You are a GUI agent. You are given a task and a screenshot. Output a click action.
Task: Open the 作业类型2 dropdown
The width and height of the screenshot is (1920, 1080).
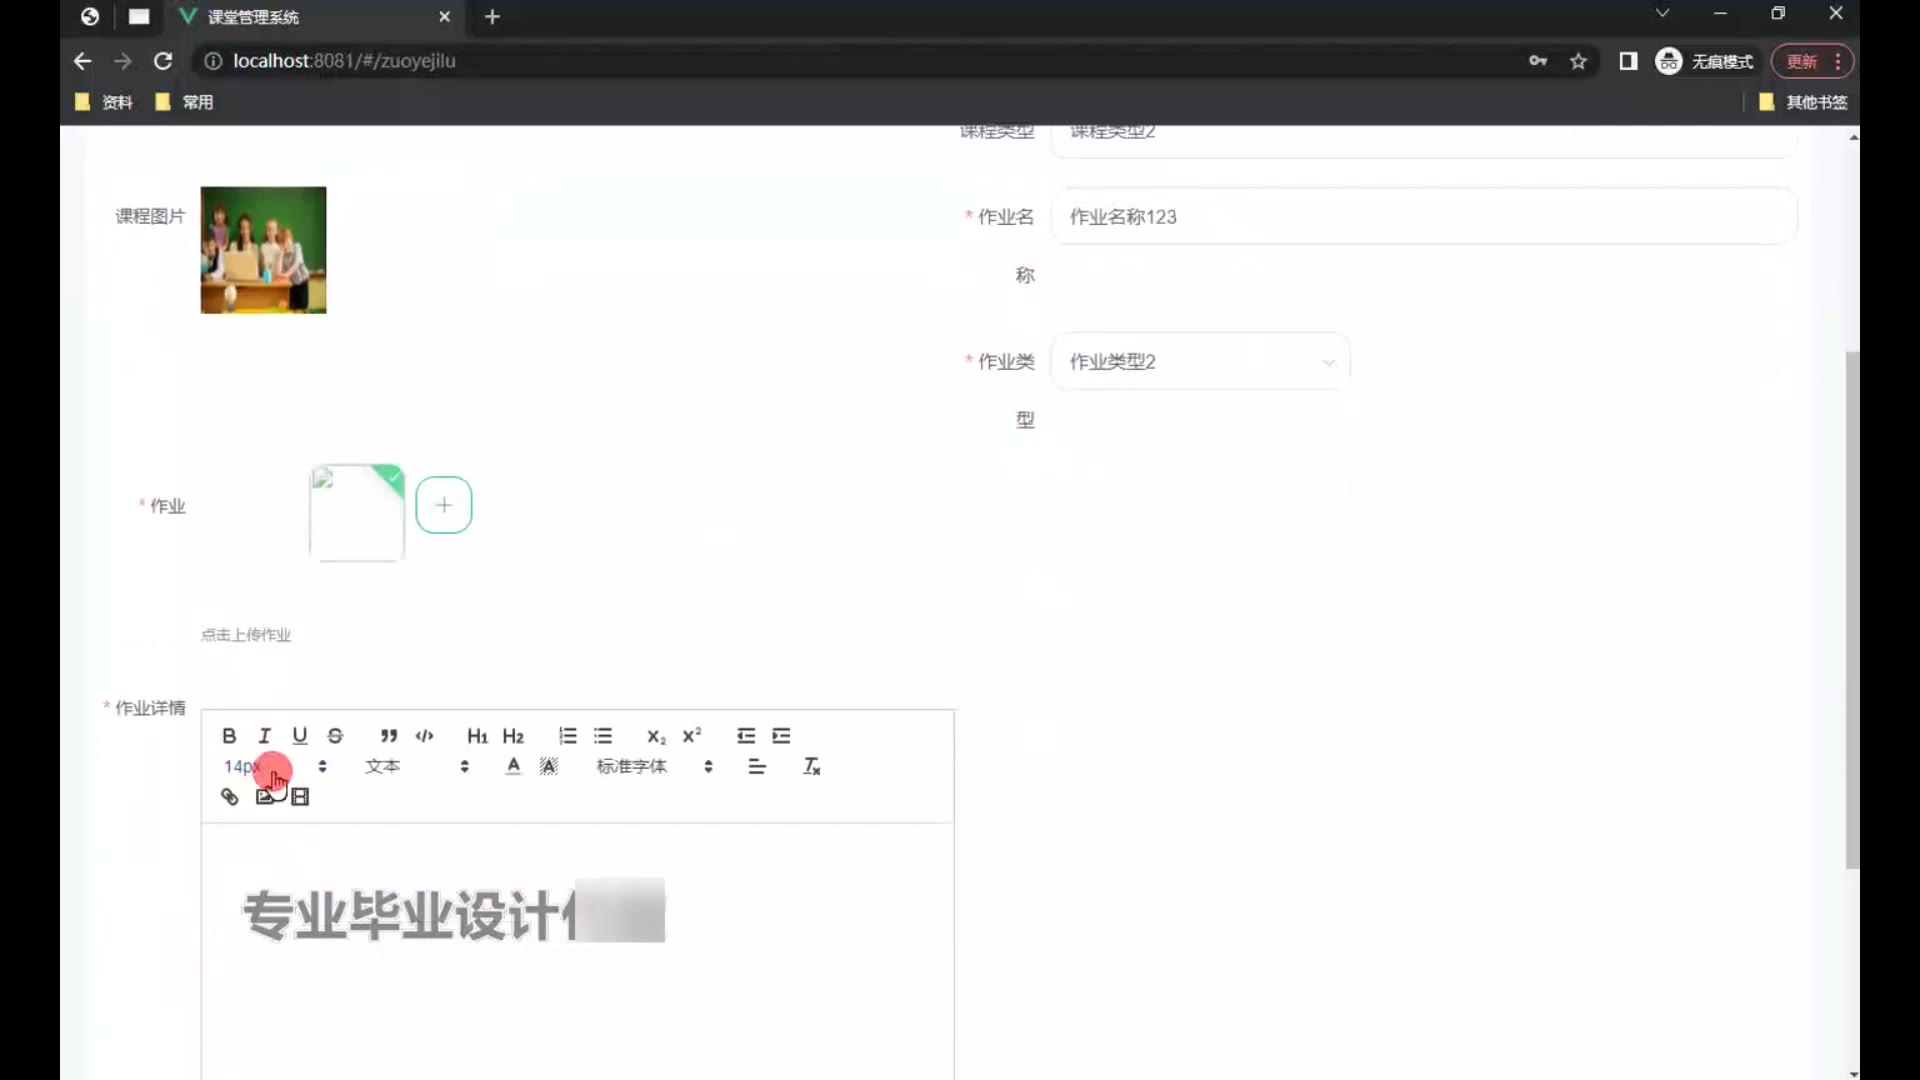click(x=1200, y=361)
